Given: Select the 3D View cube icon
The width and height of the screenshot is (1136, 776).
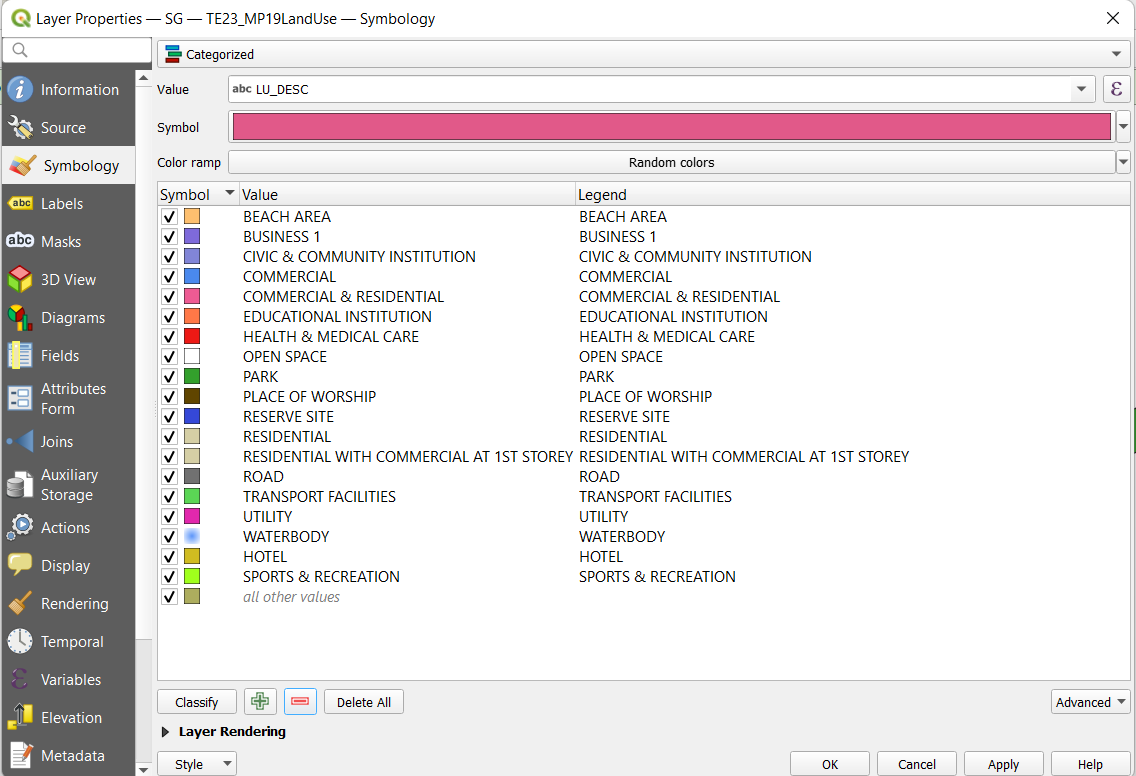Looking at the screenshot, I should [x=20, y=280].
